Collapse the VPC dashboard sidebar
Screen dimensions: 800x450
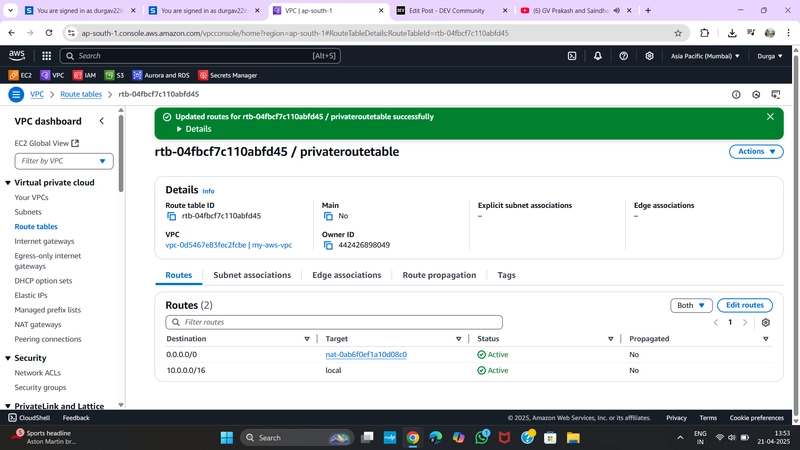point(102,121)
